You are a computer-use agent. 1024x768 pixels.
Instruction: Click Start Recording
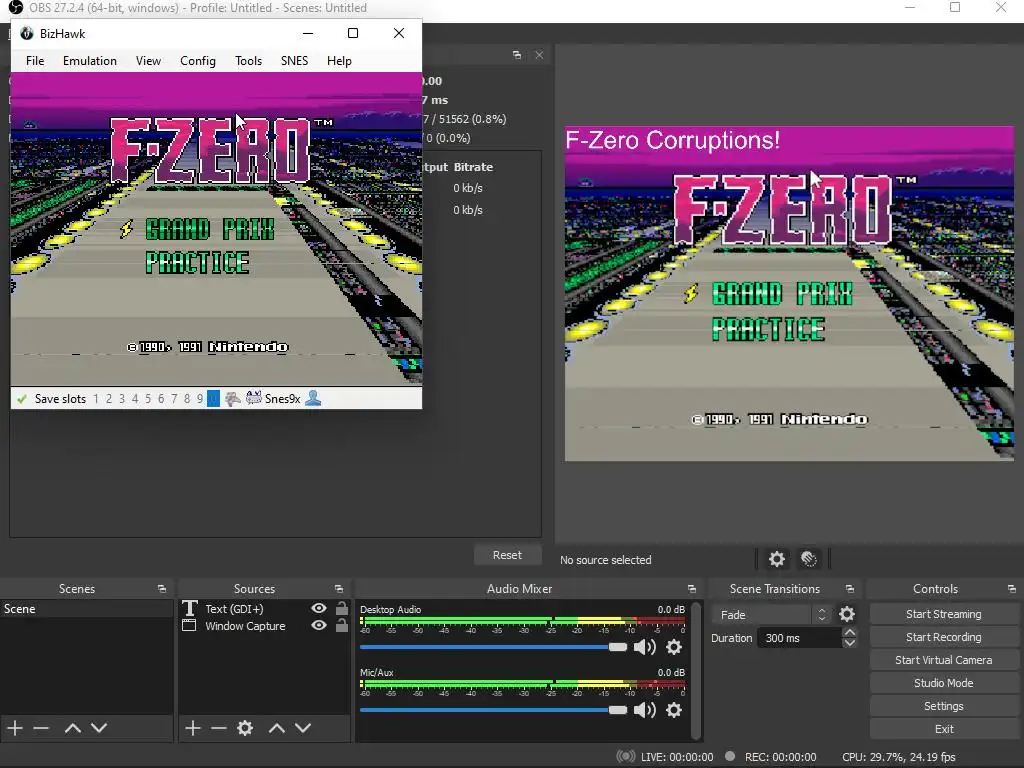944,637
